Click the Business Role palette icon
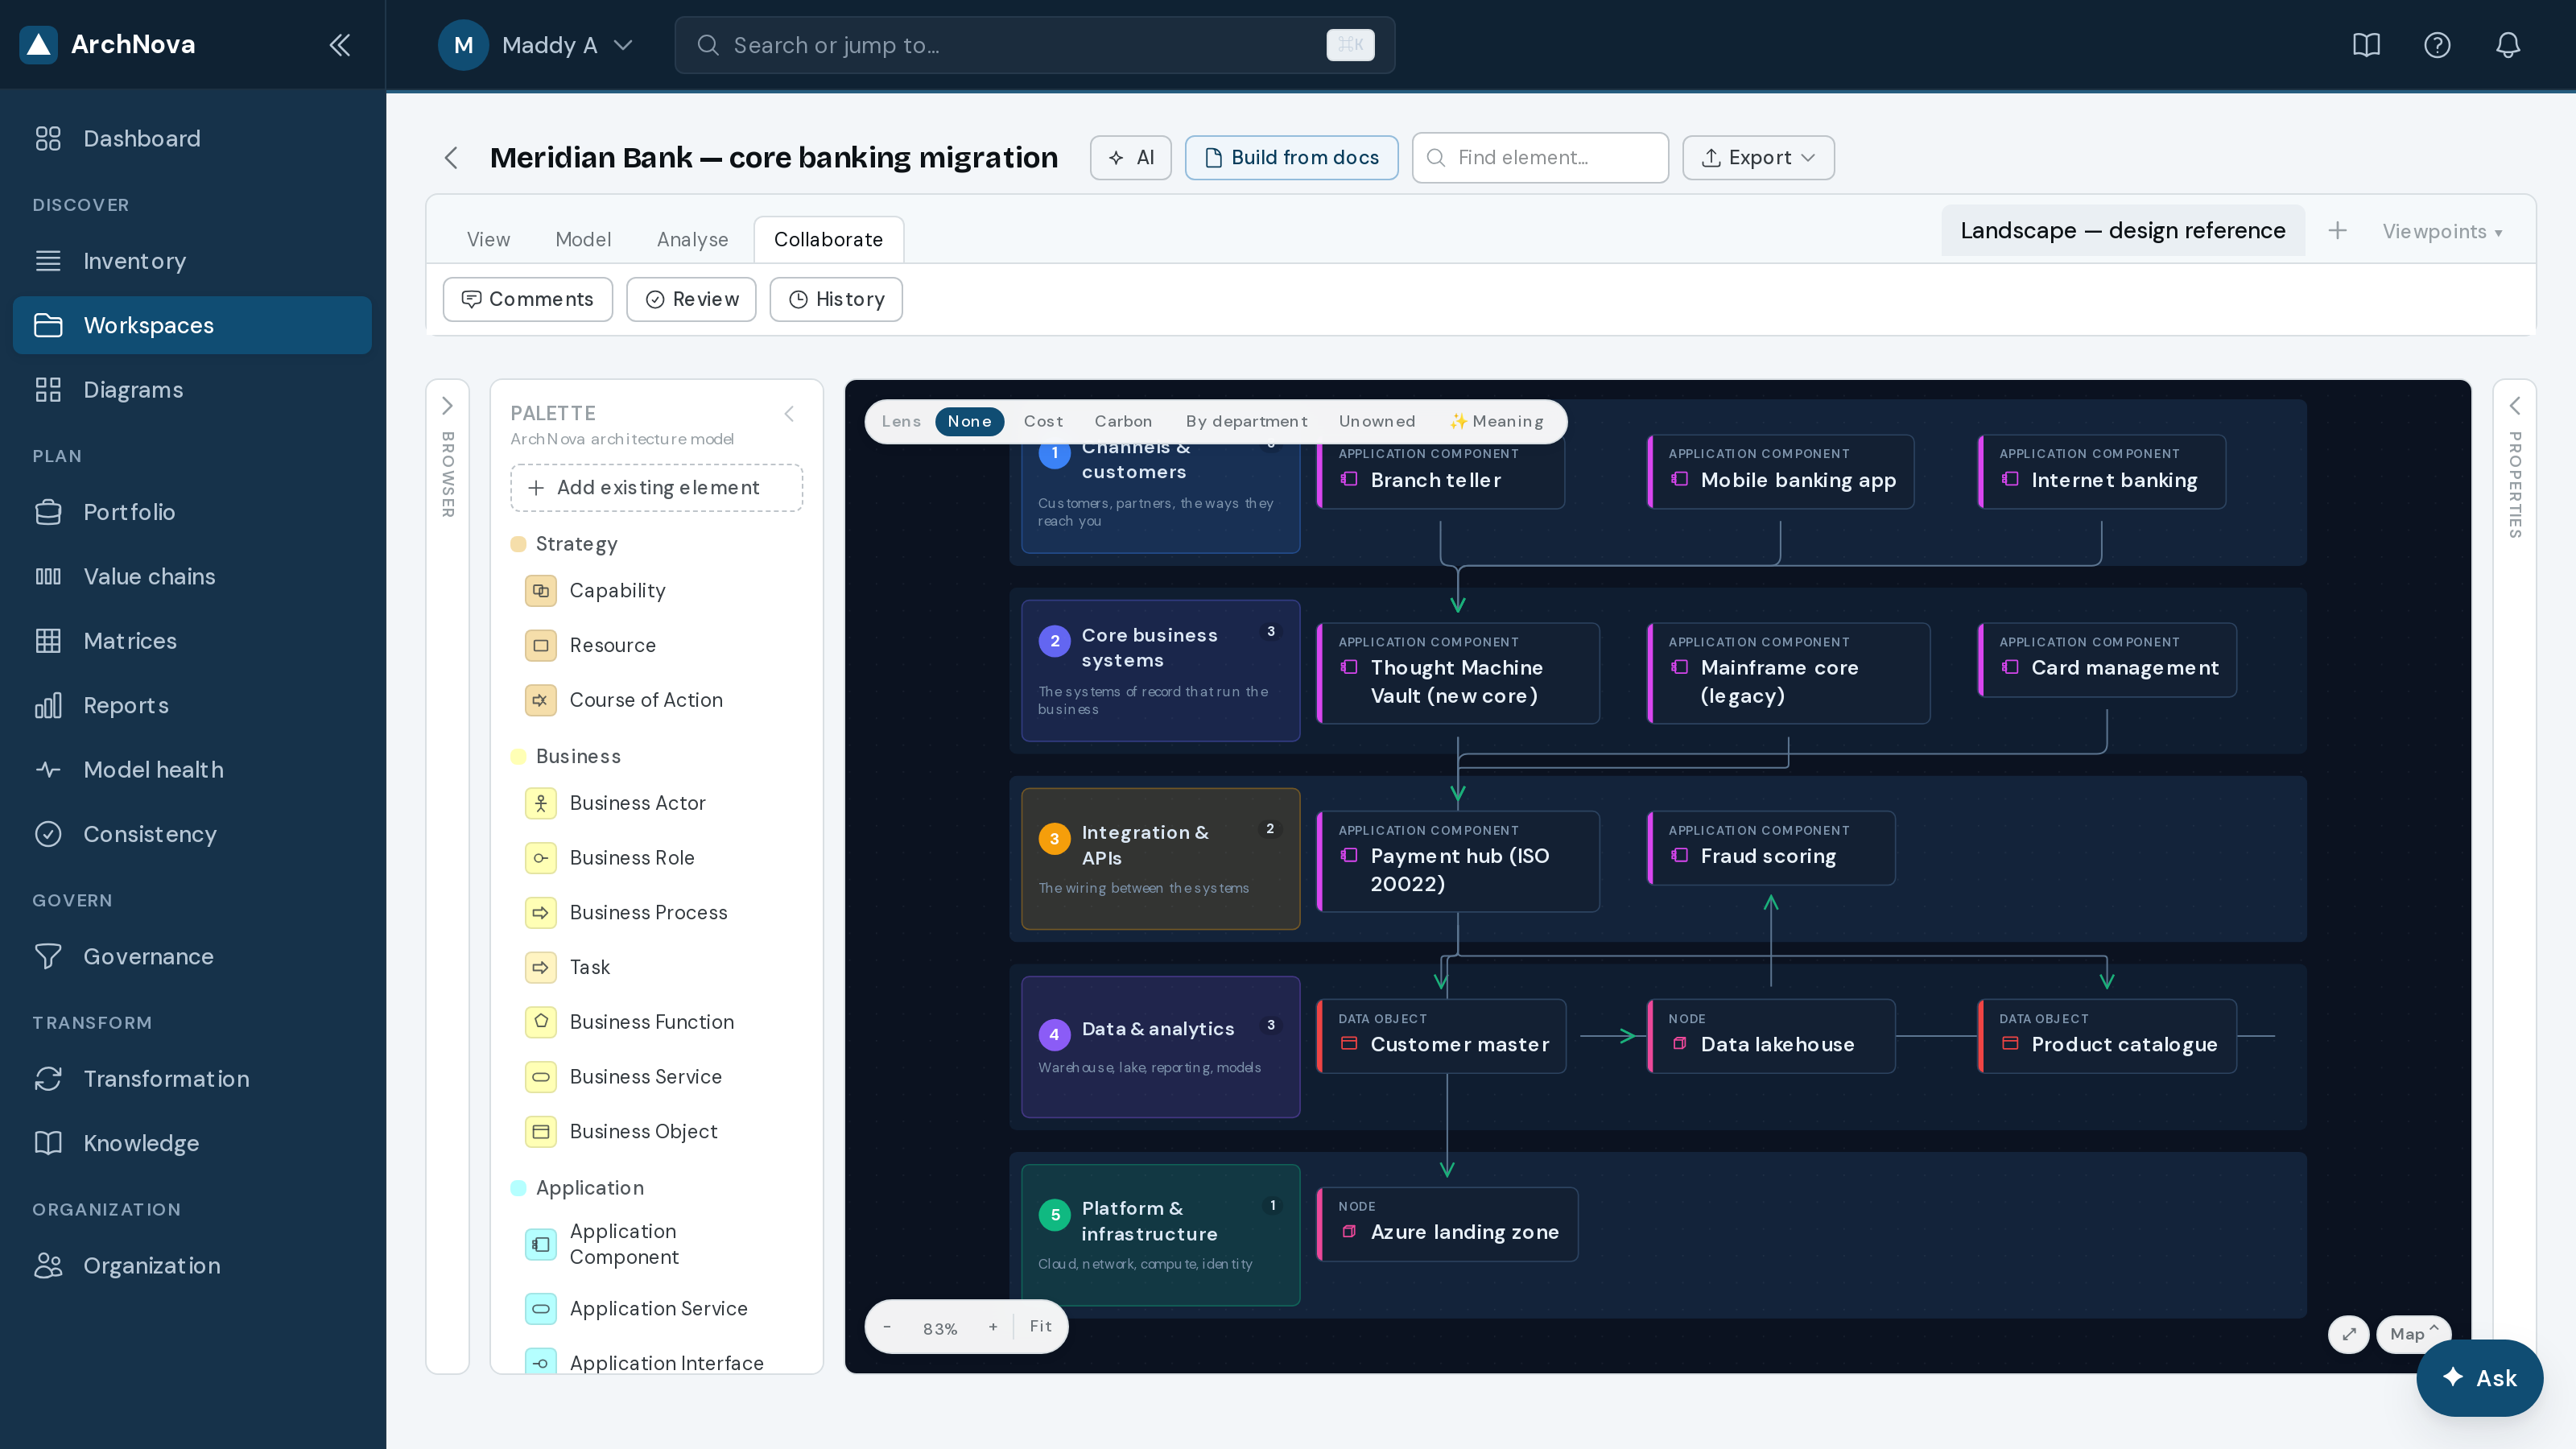 pyautogui.click(x=541, y=858)
